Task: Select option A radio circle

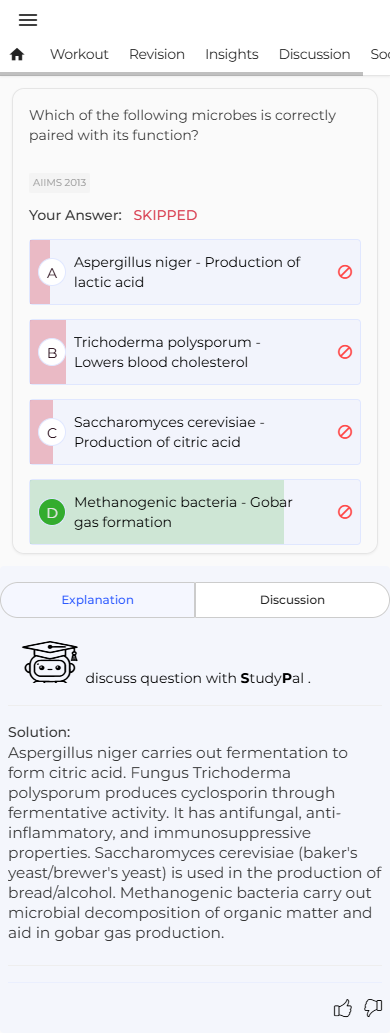Action: (x=52, y=272)
